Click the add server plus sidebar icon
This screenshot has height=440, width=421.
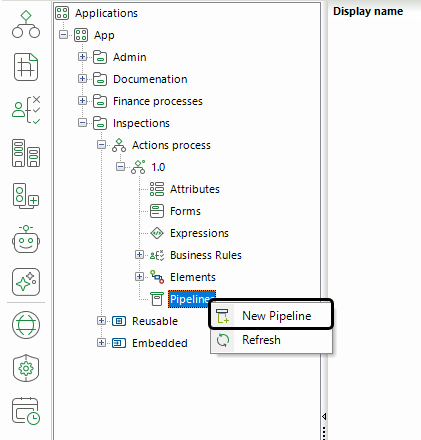[26, 196]
